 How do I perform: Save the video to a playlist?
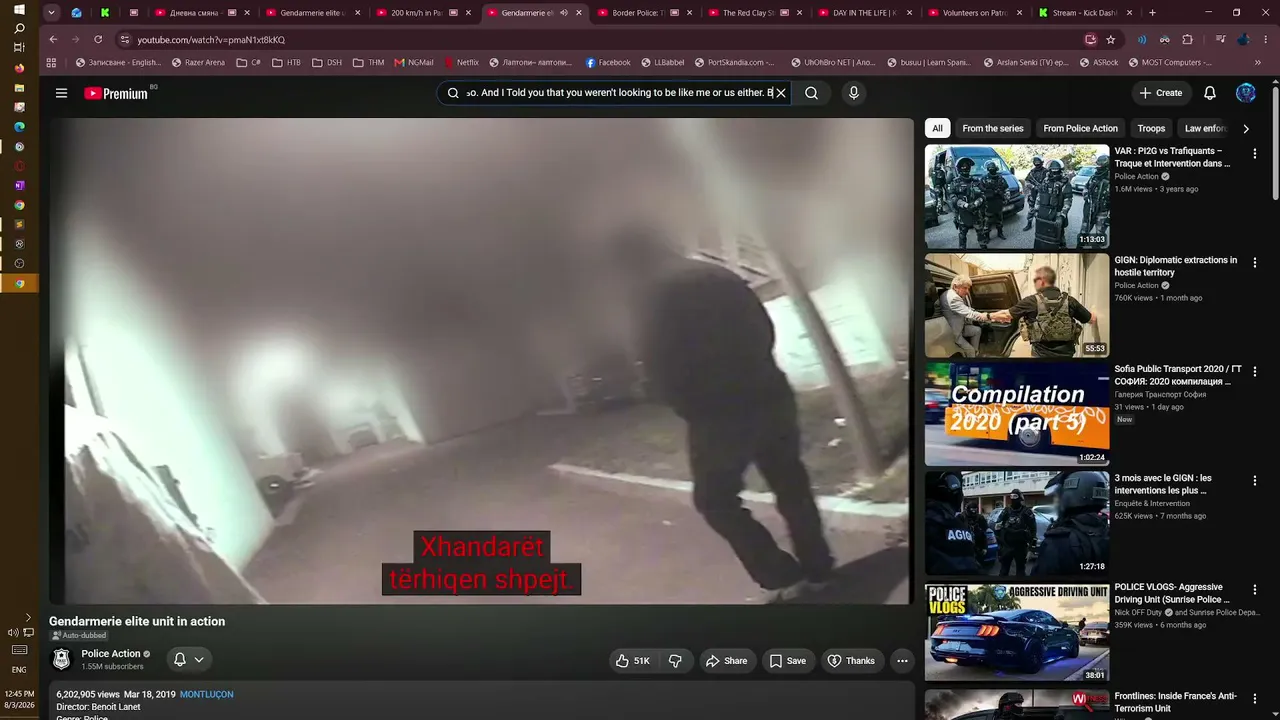787,661
